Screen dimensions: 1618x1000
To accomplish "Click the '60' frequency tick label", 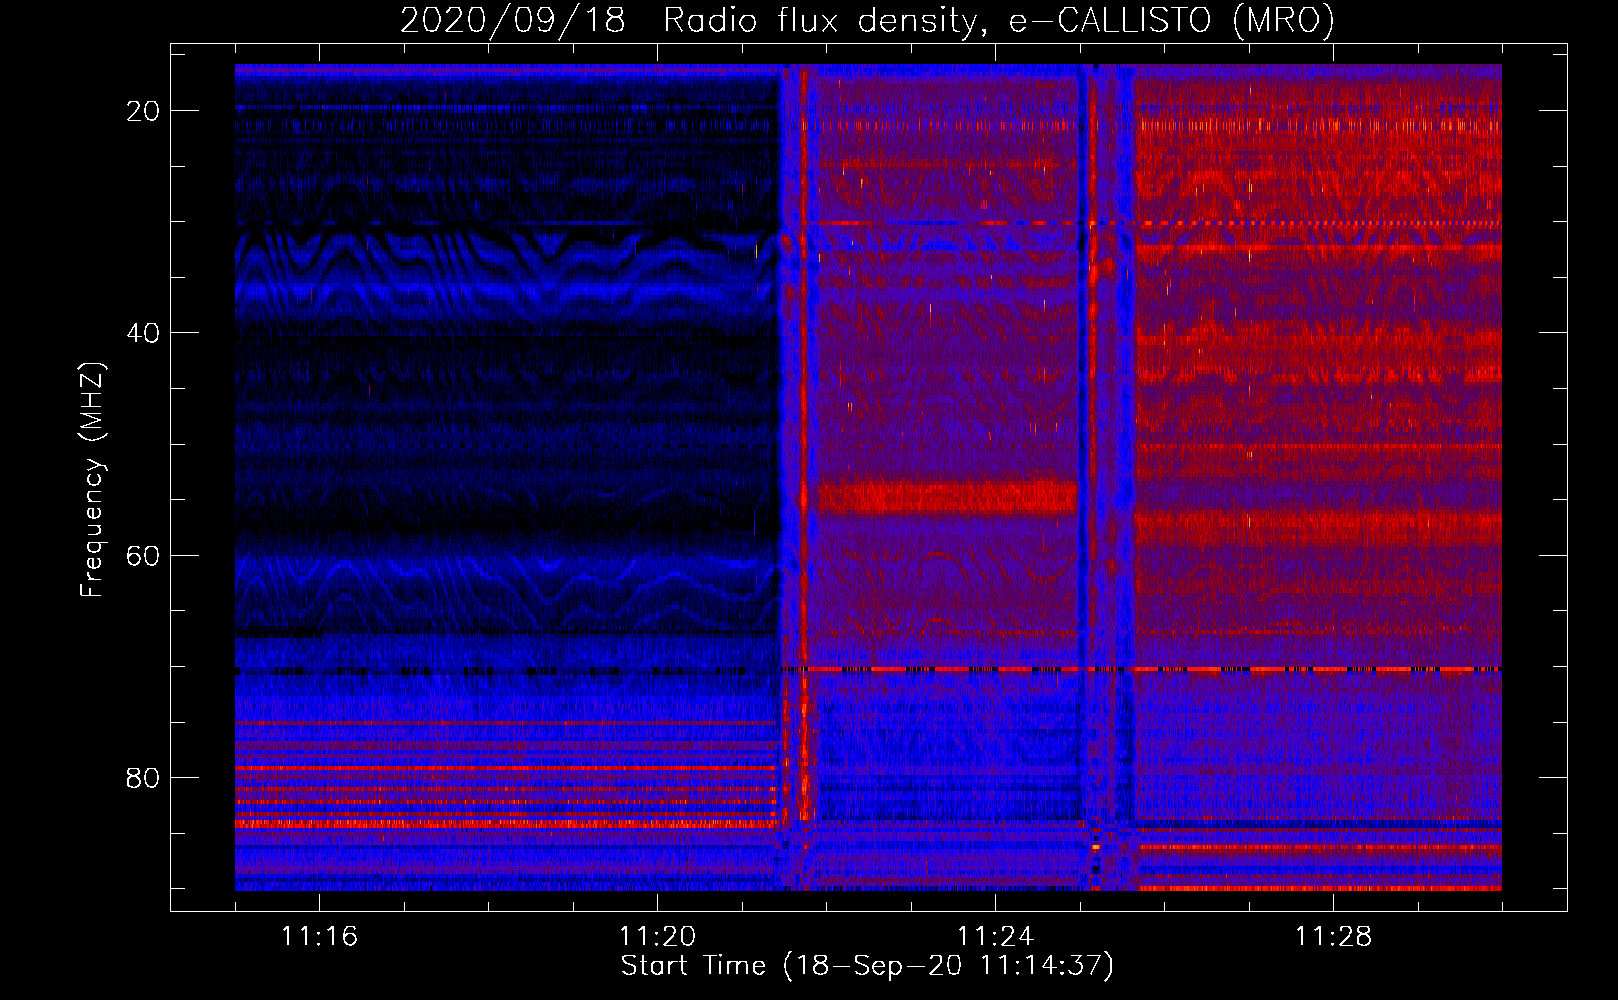I will [143, 555].
